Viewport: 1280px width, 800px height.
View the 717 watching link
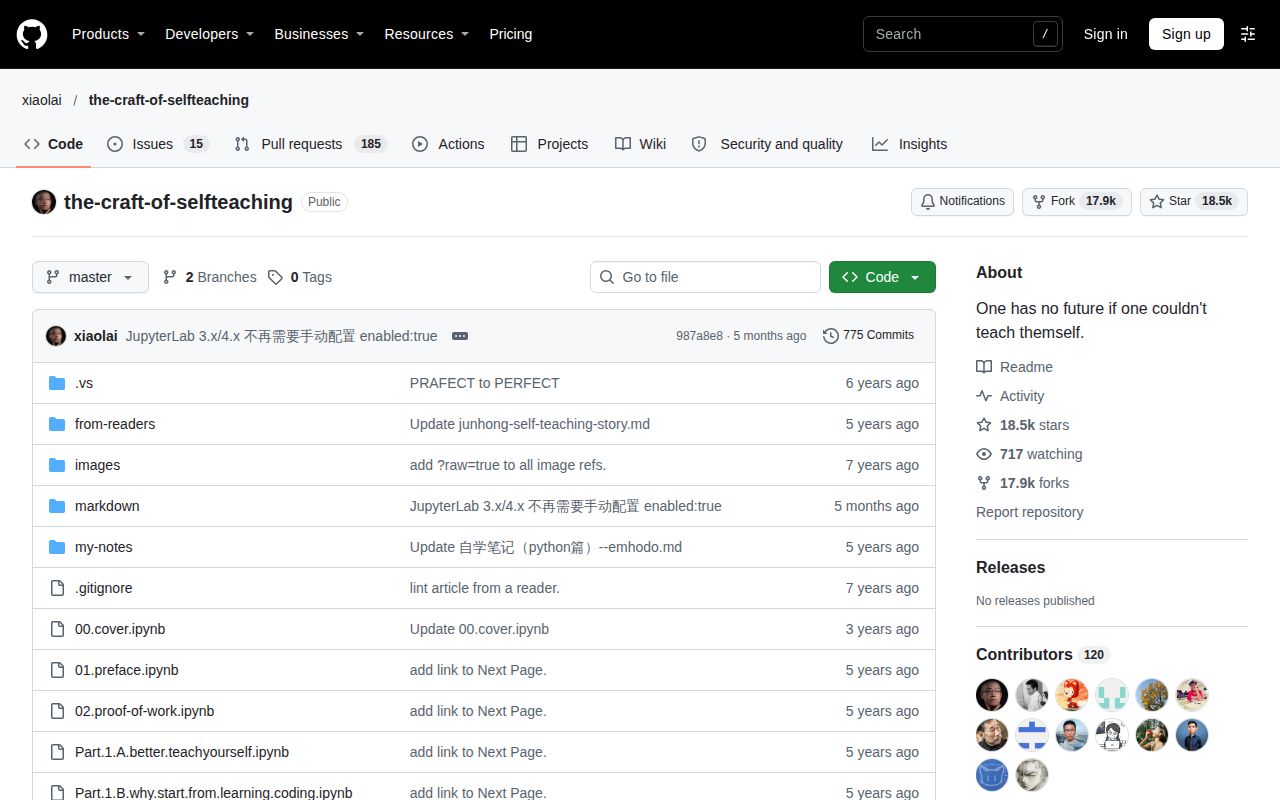coord(1029,454)
